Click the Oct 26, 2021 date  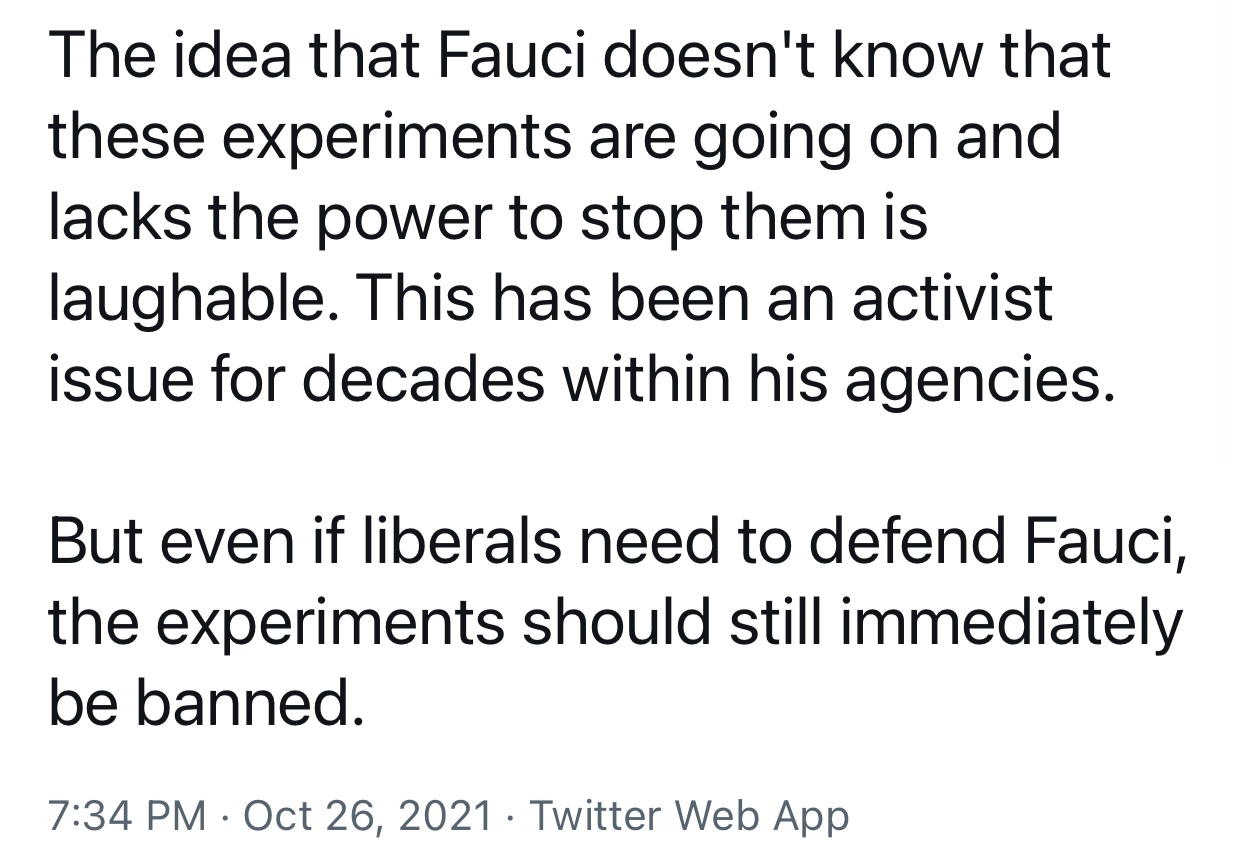(367, 815)
